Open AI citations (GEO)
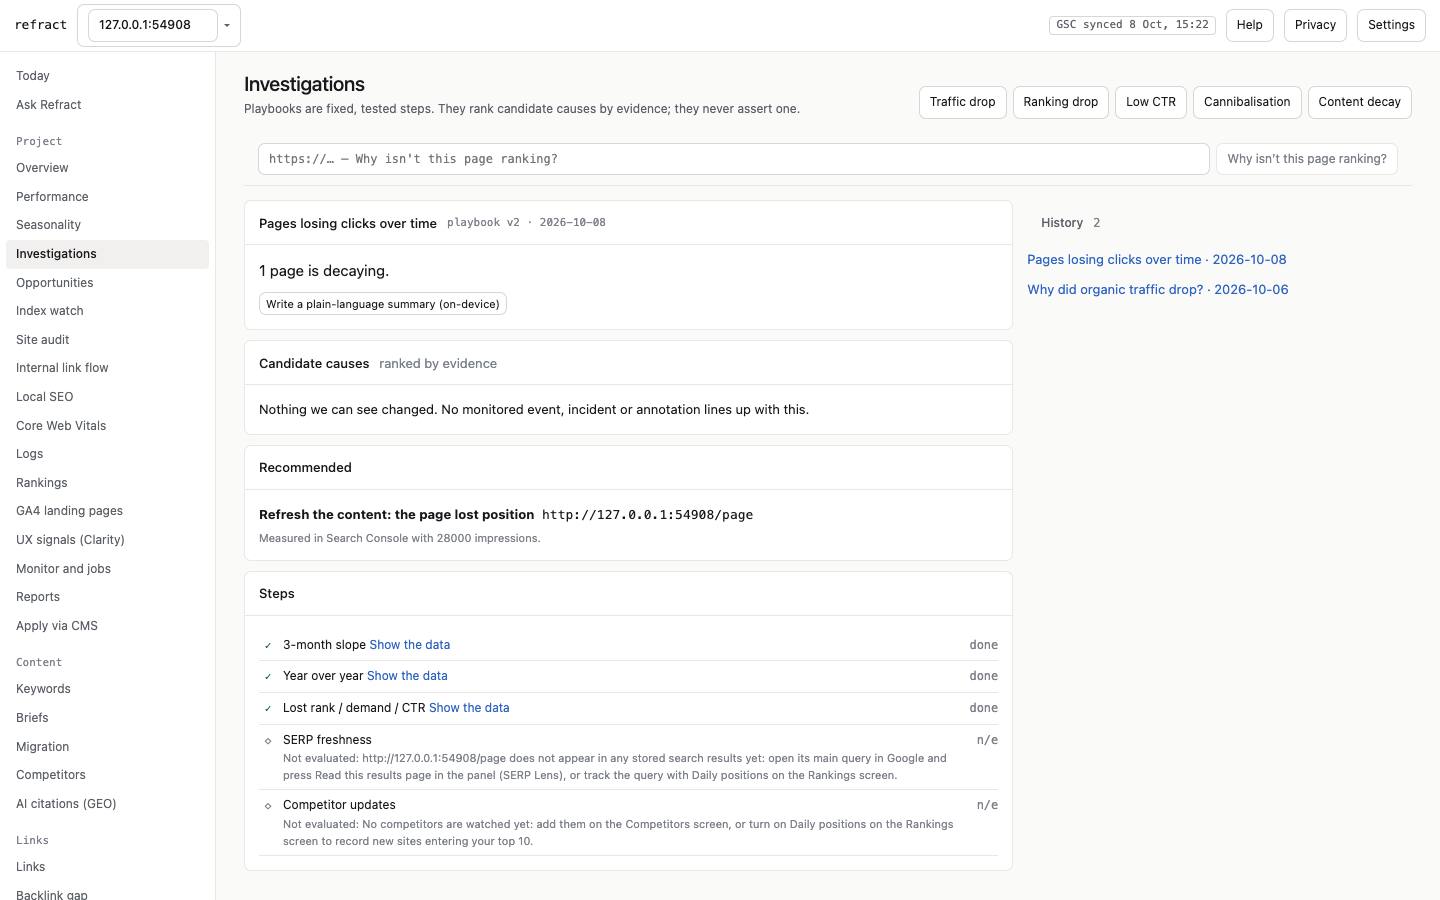The height and width of the screenshot is (900, 1440). (x=107, y=804)
